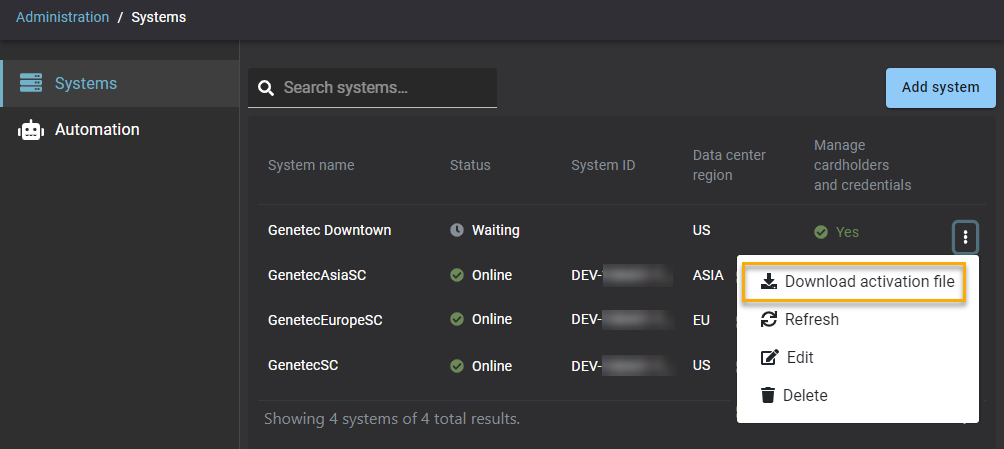The width and height of the screenshot is (1004, 449).
Task: Open the three-dot menu for Genetec Downtown
Action: tap(965, 237)
